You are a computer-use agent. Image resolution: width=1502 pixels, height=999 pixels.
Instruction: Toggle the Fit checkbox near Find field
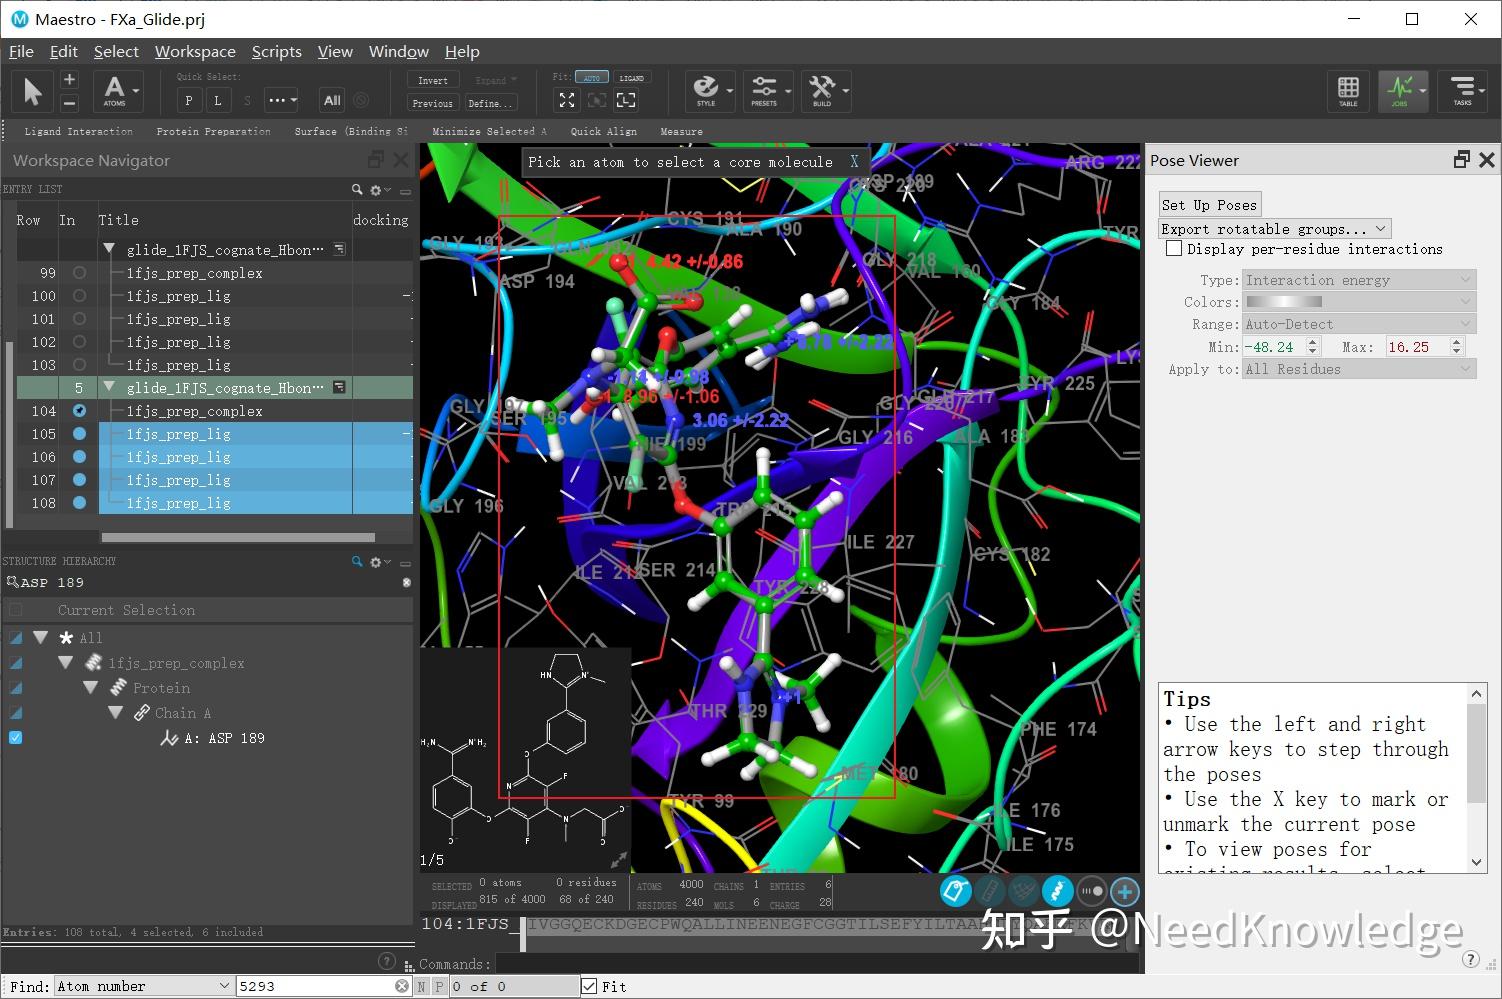click(x=589, y=986)
